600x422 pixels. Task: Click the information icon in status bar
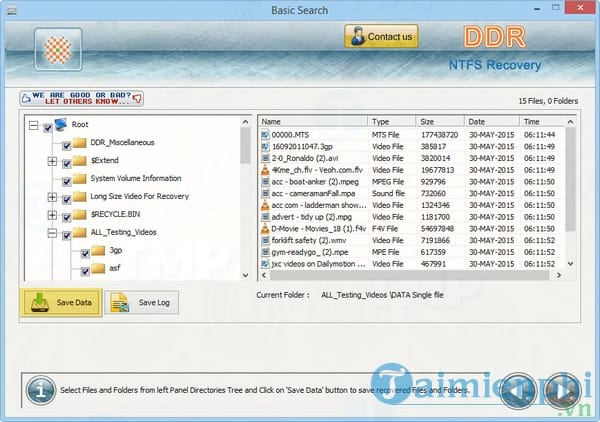pyautogui.click(x=41, y=390)
